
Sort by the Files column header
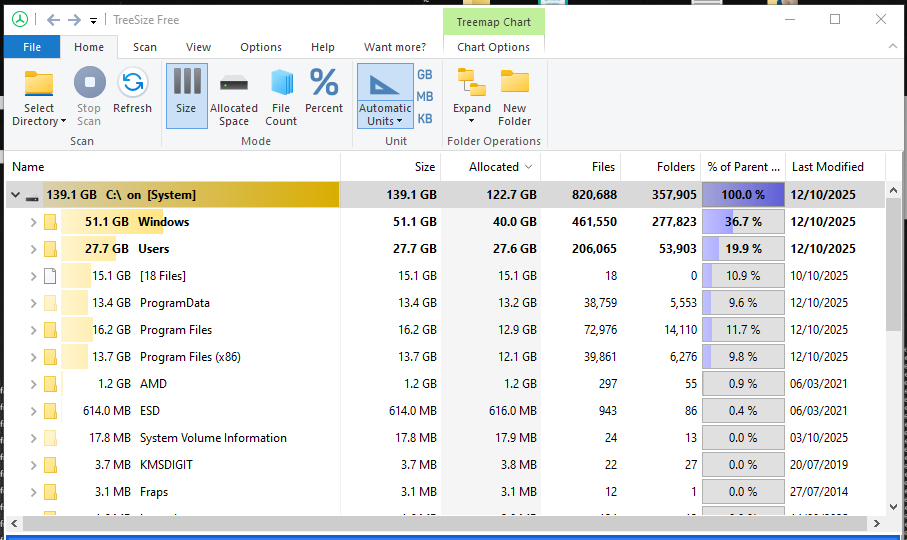coord(581,167)
